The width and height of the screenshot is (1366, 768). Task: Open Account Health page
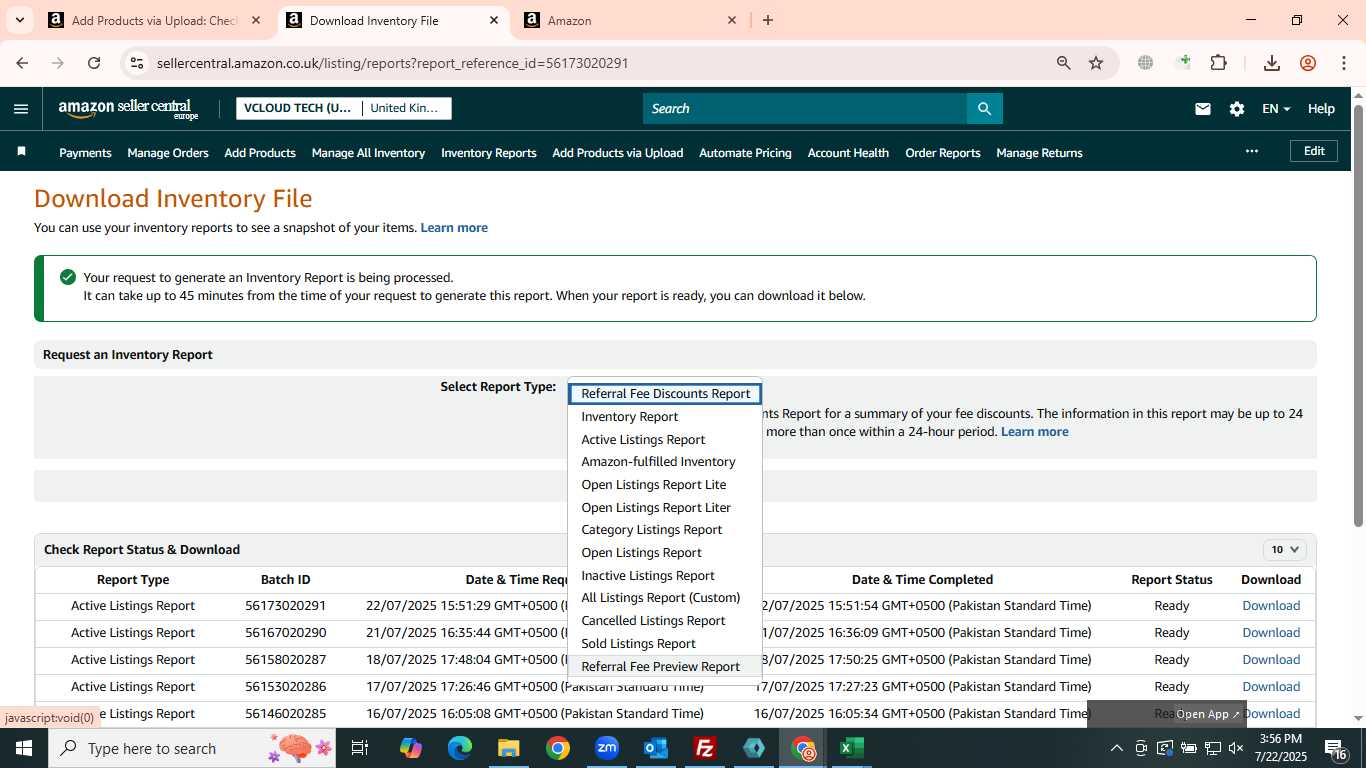(x=848, y=153)
